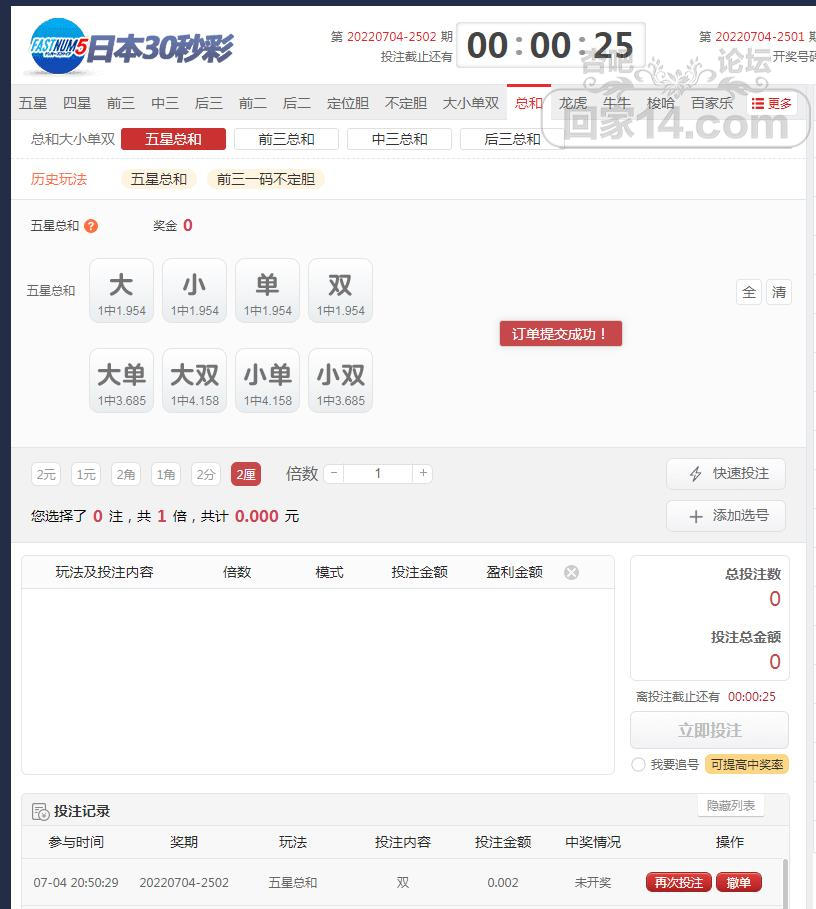Open the 大小单双 tab
This screenshot has width=816, height=909.
pos(471,103)
